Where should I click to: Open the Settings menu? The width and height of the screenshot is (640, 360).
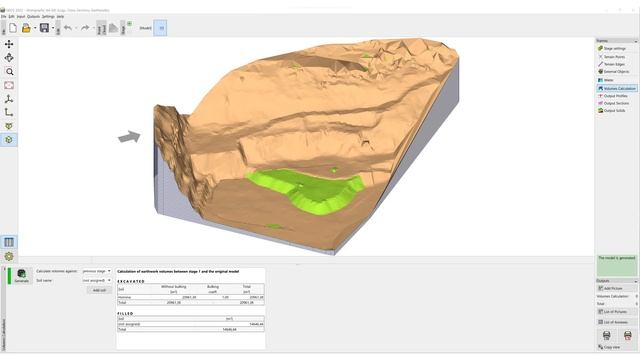(48, 16)
